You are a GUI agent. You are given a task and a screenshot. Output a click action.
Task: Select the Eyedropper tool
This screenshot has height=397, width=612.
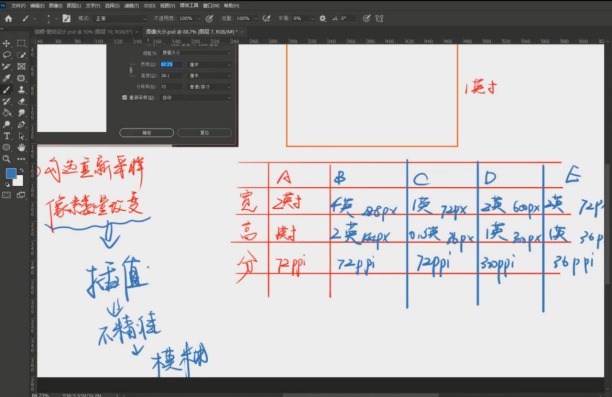(x=7, y=78)
